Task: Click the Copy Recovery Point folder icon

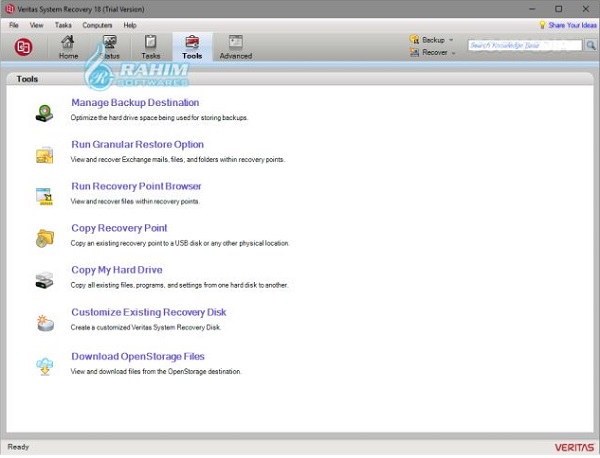Action: point(45,238)
